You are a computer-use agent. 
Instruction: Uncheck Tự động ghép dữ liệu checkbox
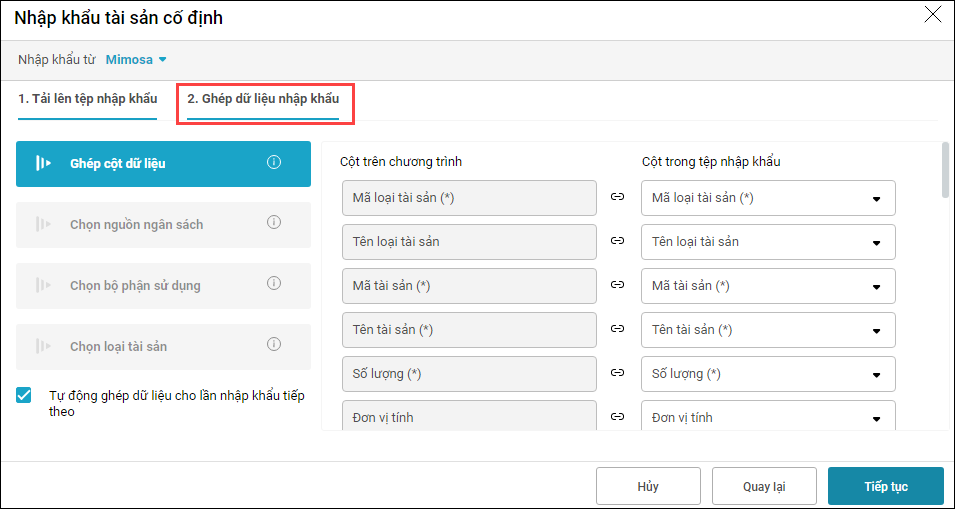(x=25, y=396)
